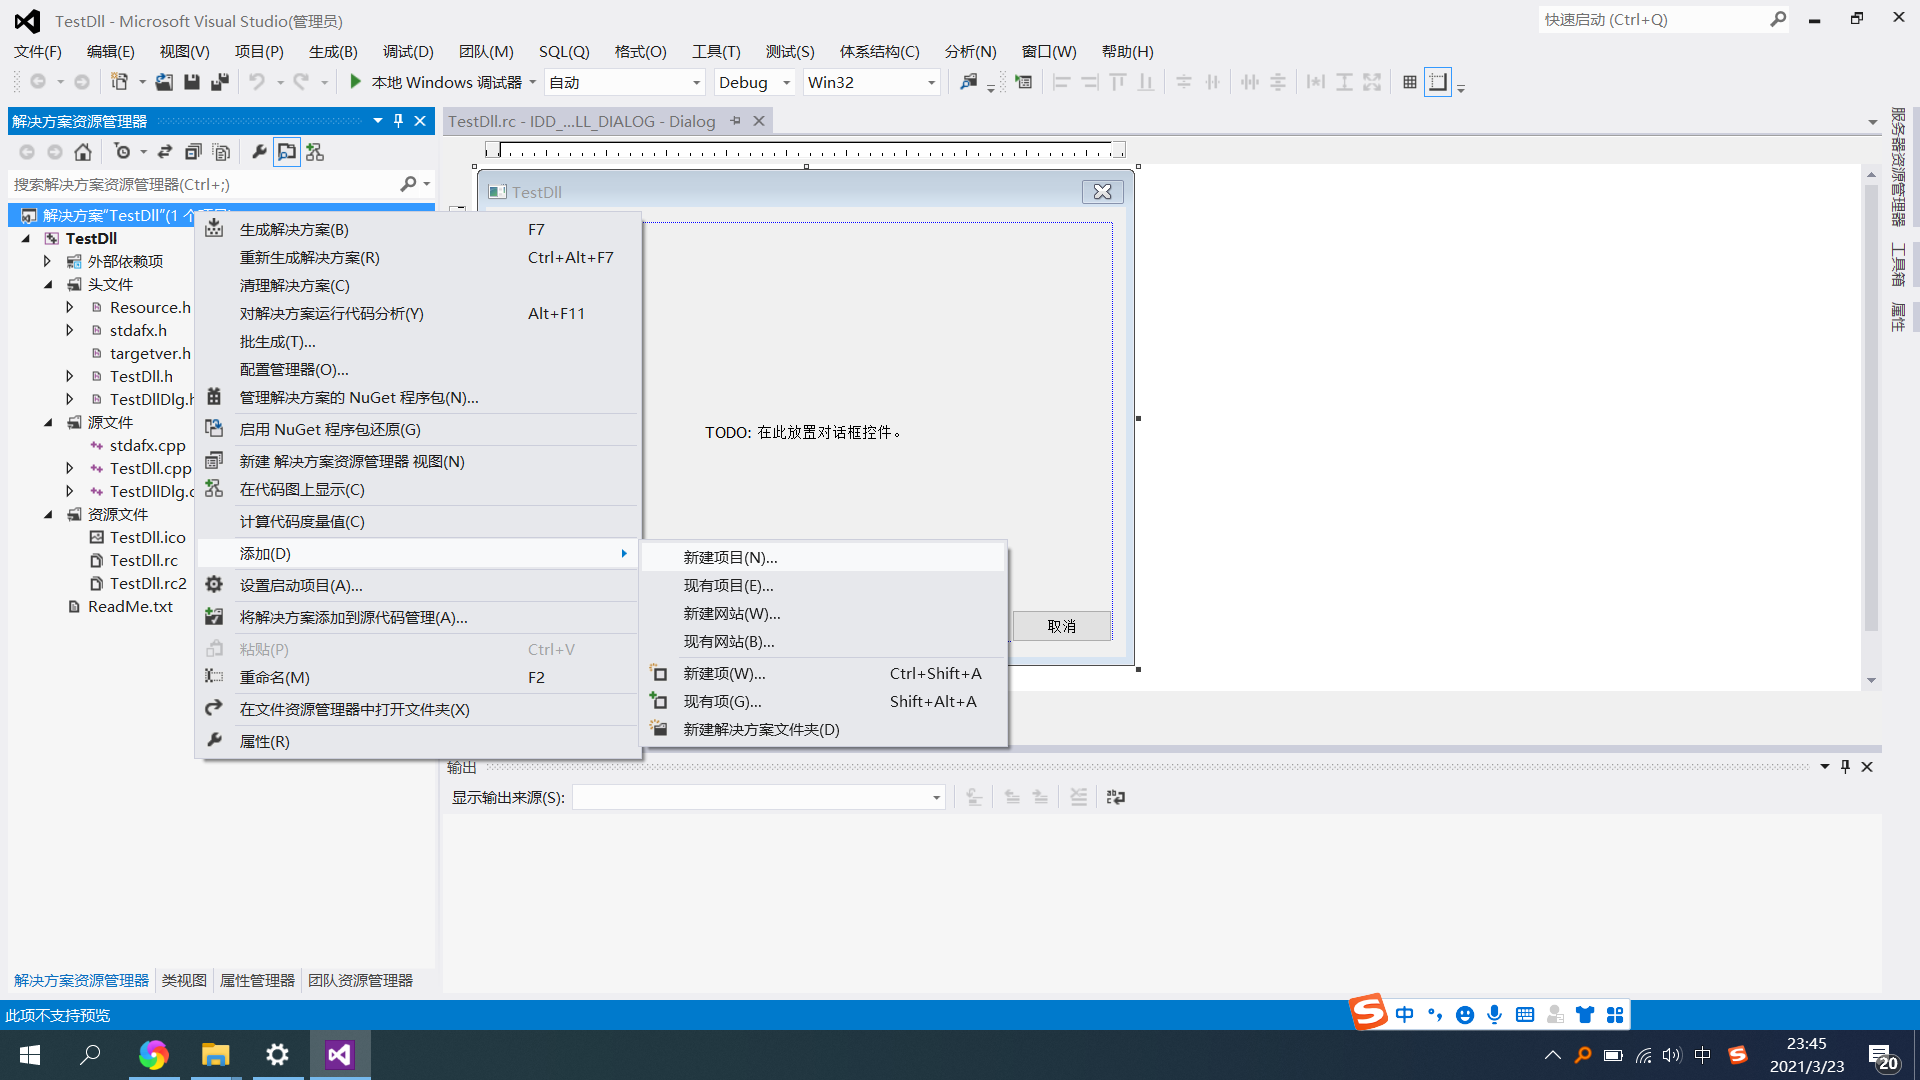
Task: Click the Save All toolbar icon
Action: pyautogui.click(x=220, y=82)
